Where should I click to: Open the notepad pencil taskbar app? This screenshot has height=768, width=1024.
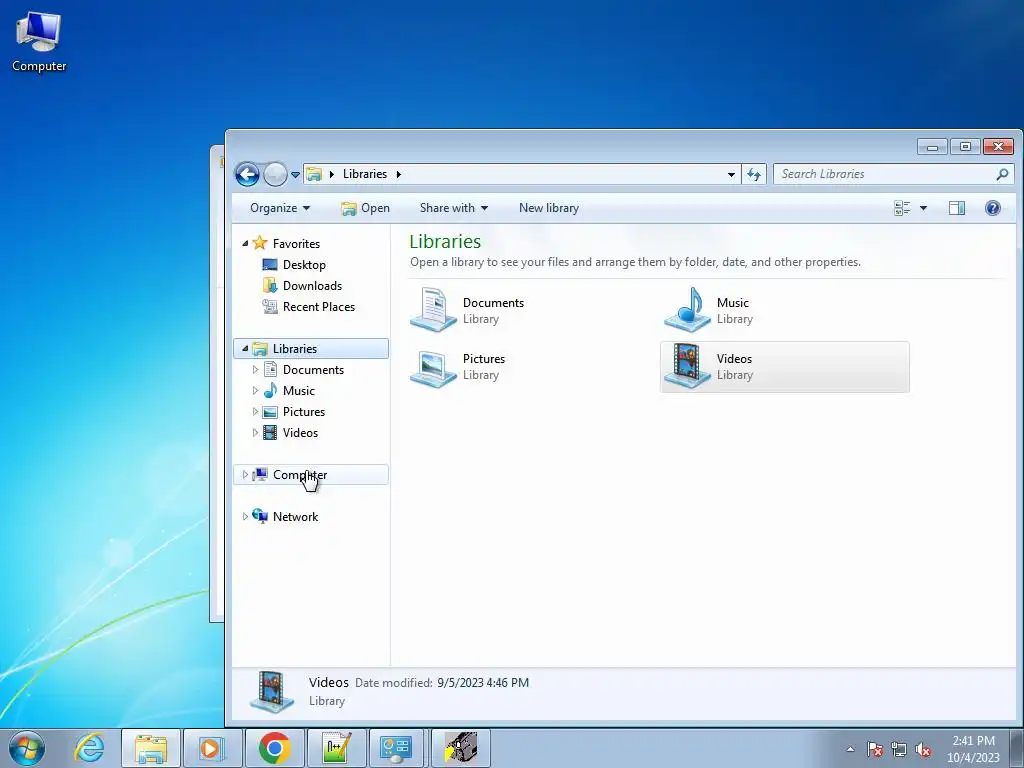pyautogui.click(x=336, y=748)
